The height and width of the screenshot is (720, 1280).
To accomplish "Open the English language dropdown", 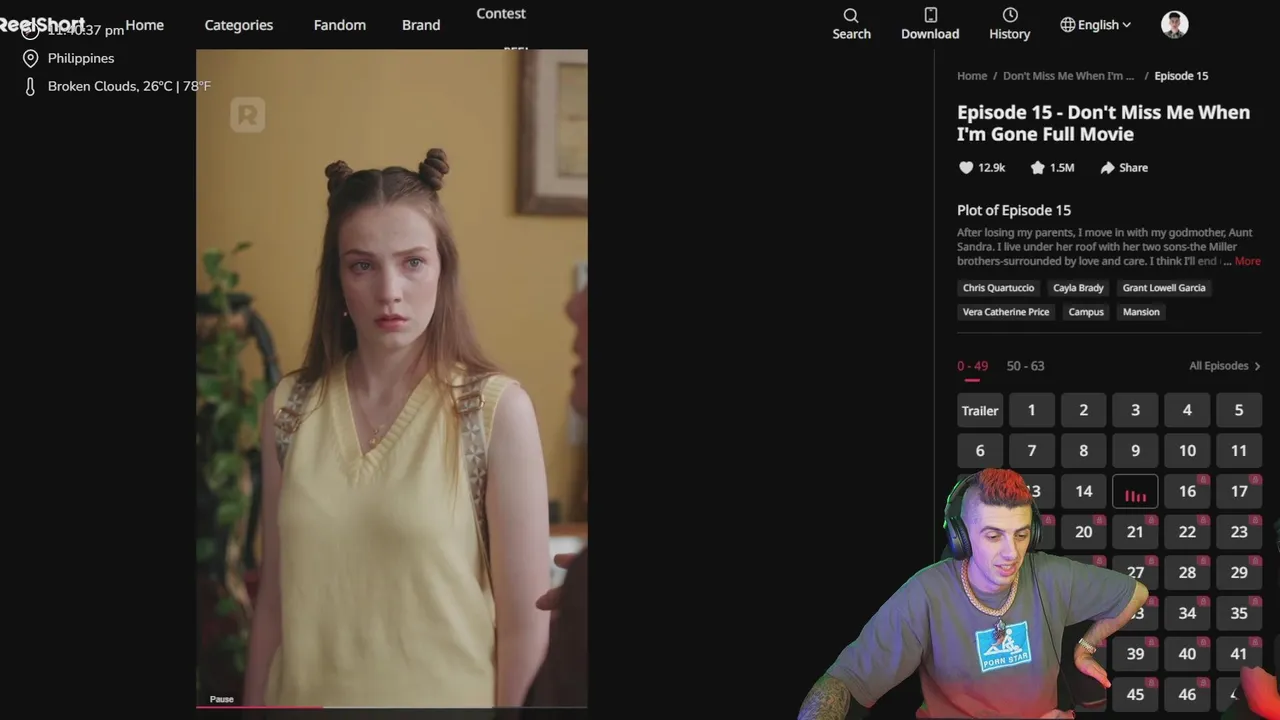I will tap(1096, 25).
